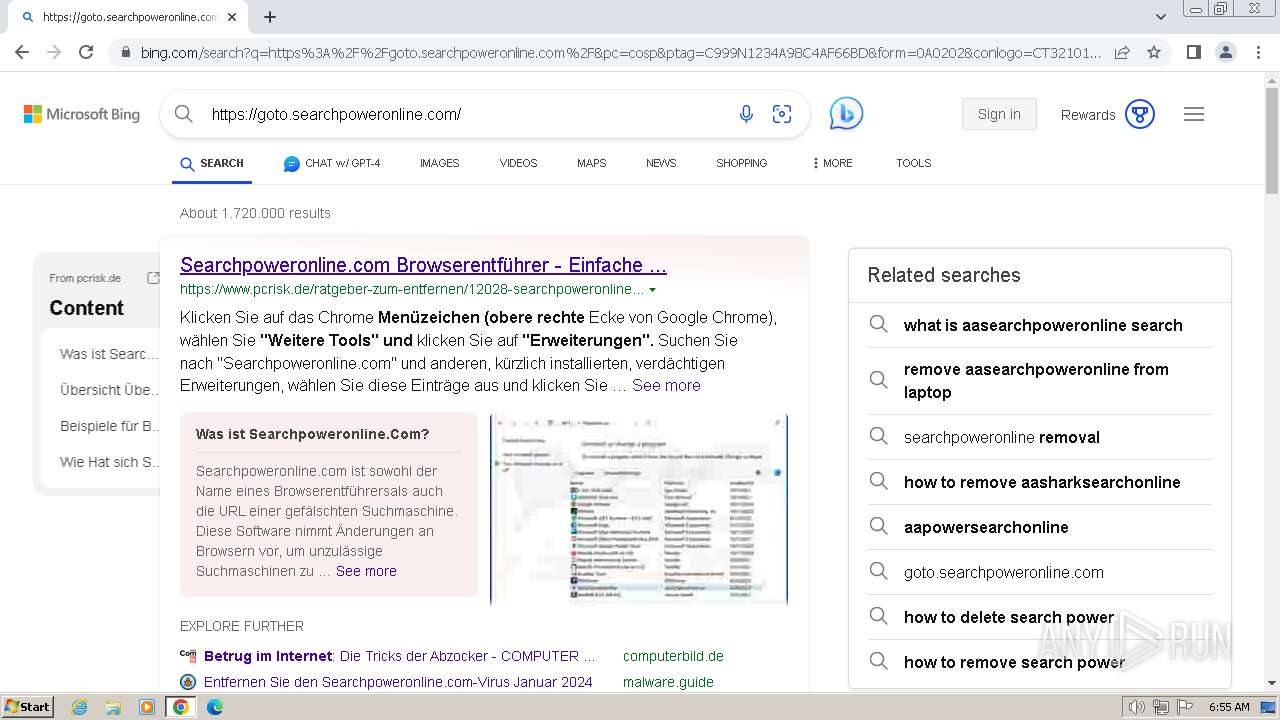Switch to MAPS tab
Screen dimensions: 1280x720
point(591,163)
